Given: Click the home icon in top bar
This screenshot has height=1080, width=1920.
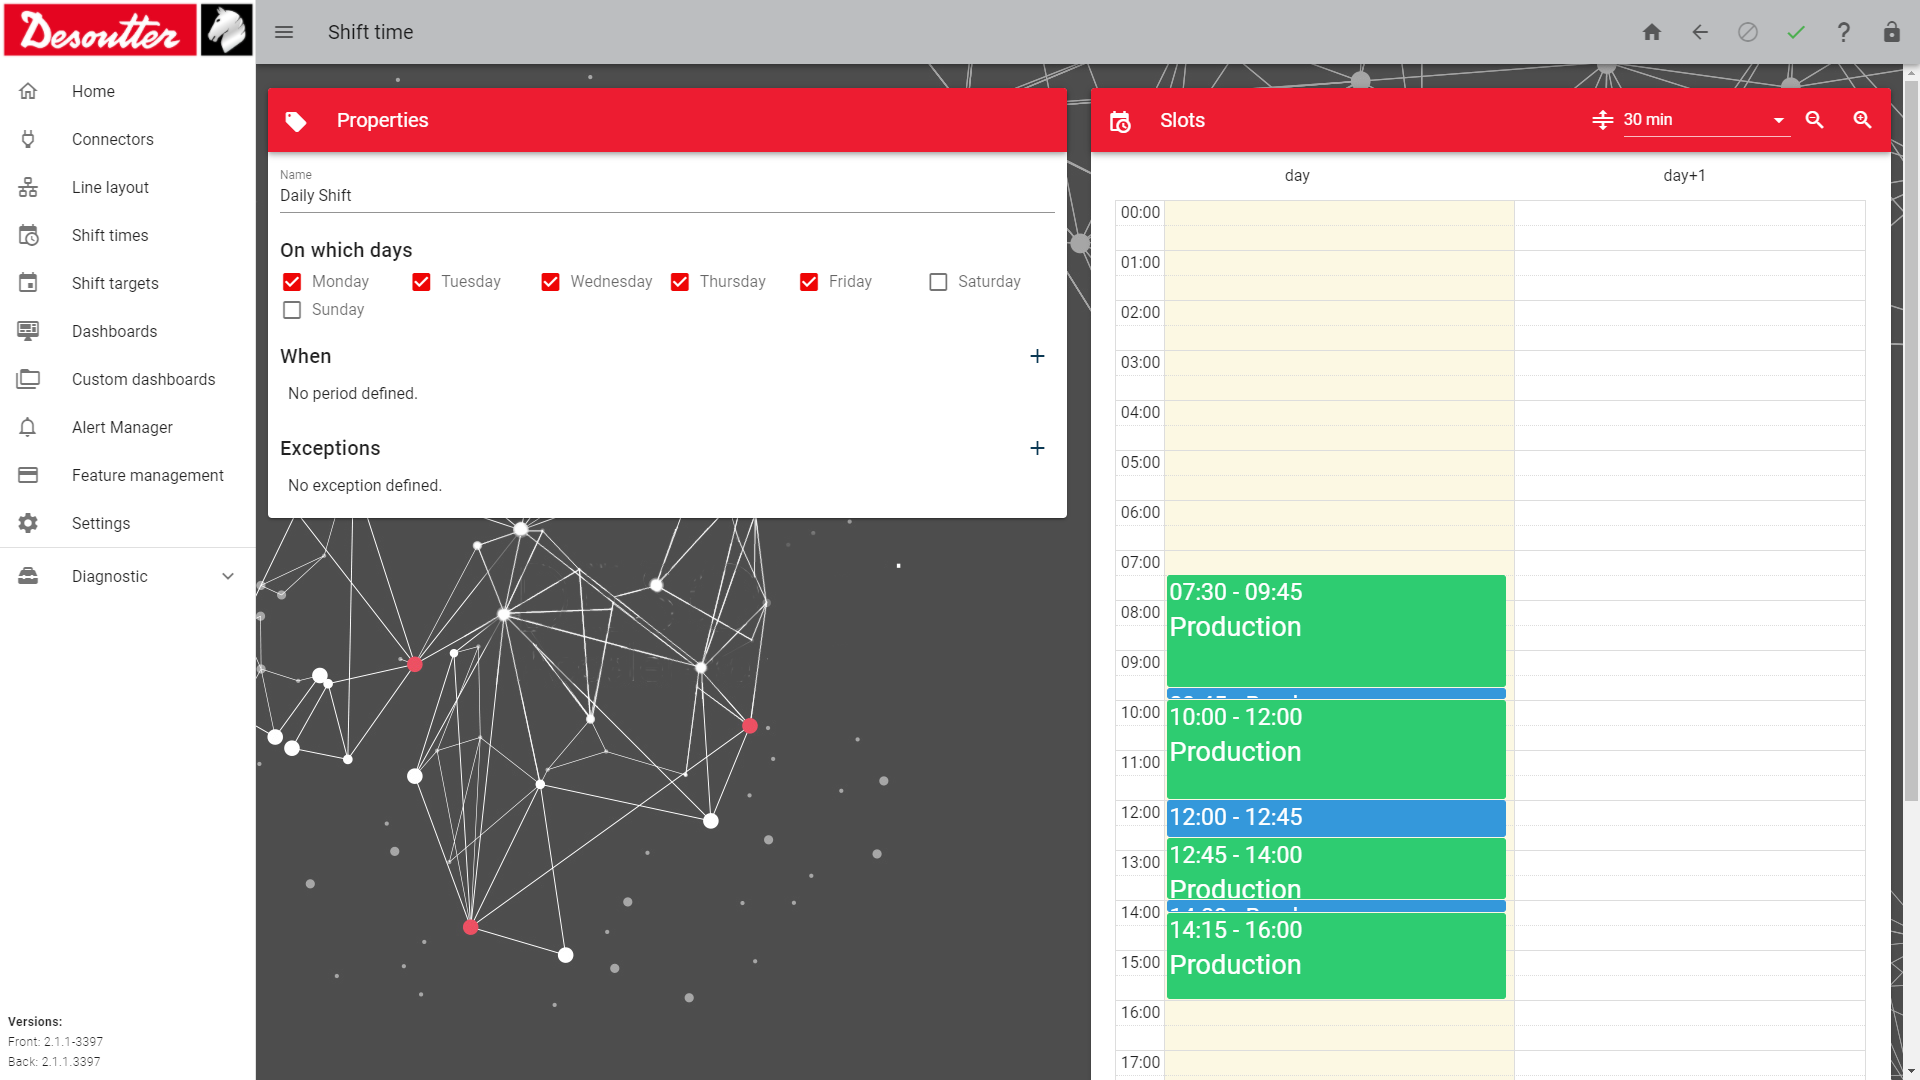Looking at the screenshot, I should 1652,32.
